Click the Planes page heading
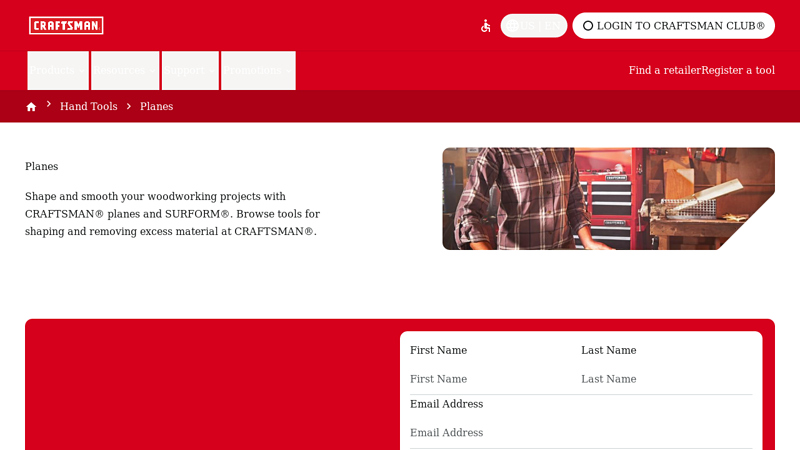 (x=42, y=166)
